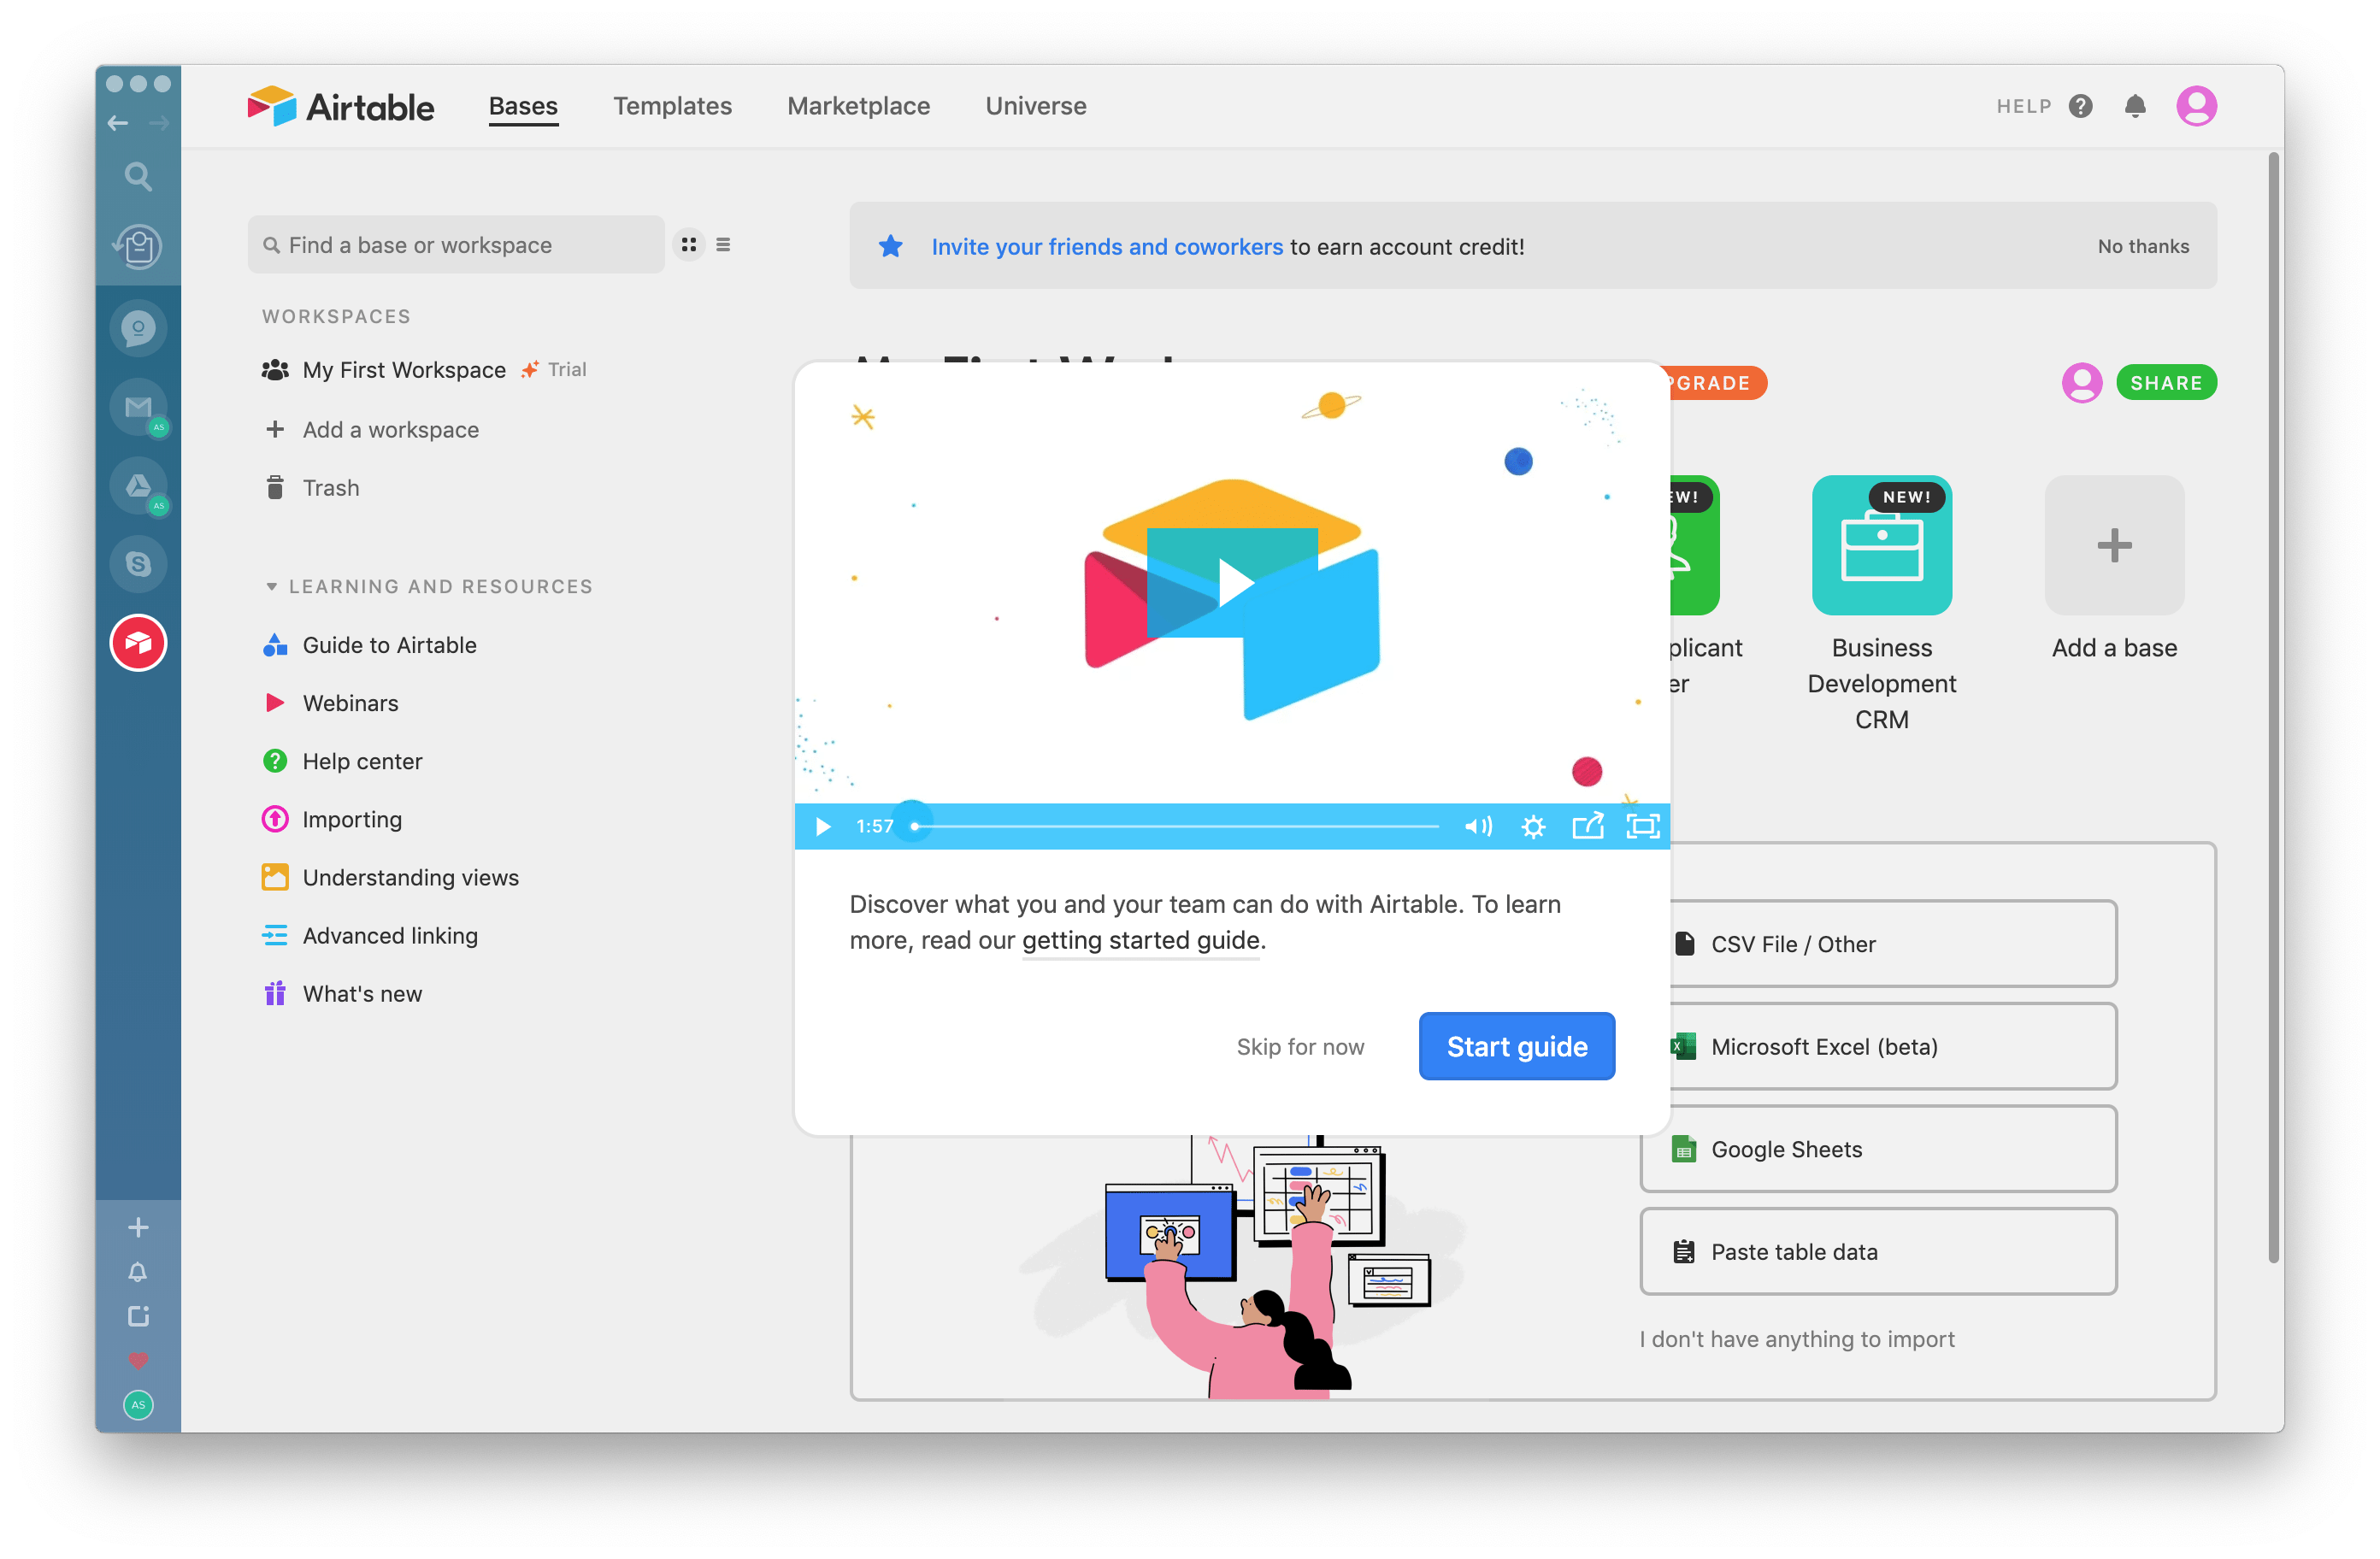Click Add a workspace

[390, 430]
